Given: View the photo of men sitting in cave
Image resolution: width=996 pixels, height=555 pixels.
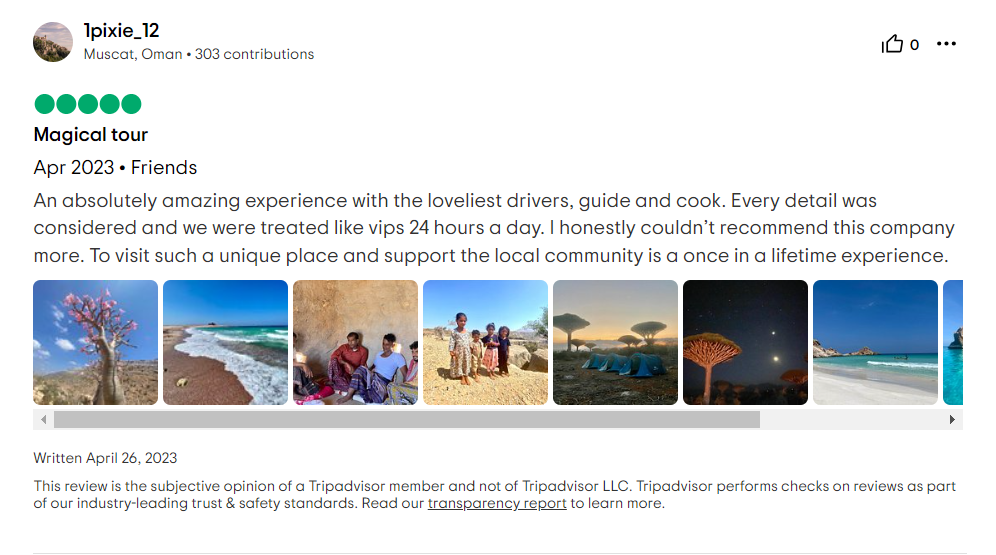Looking at the screenshot, I should (x=355, y=342).
